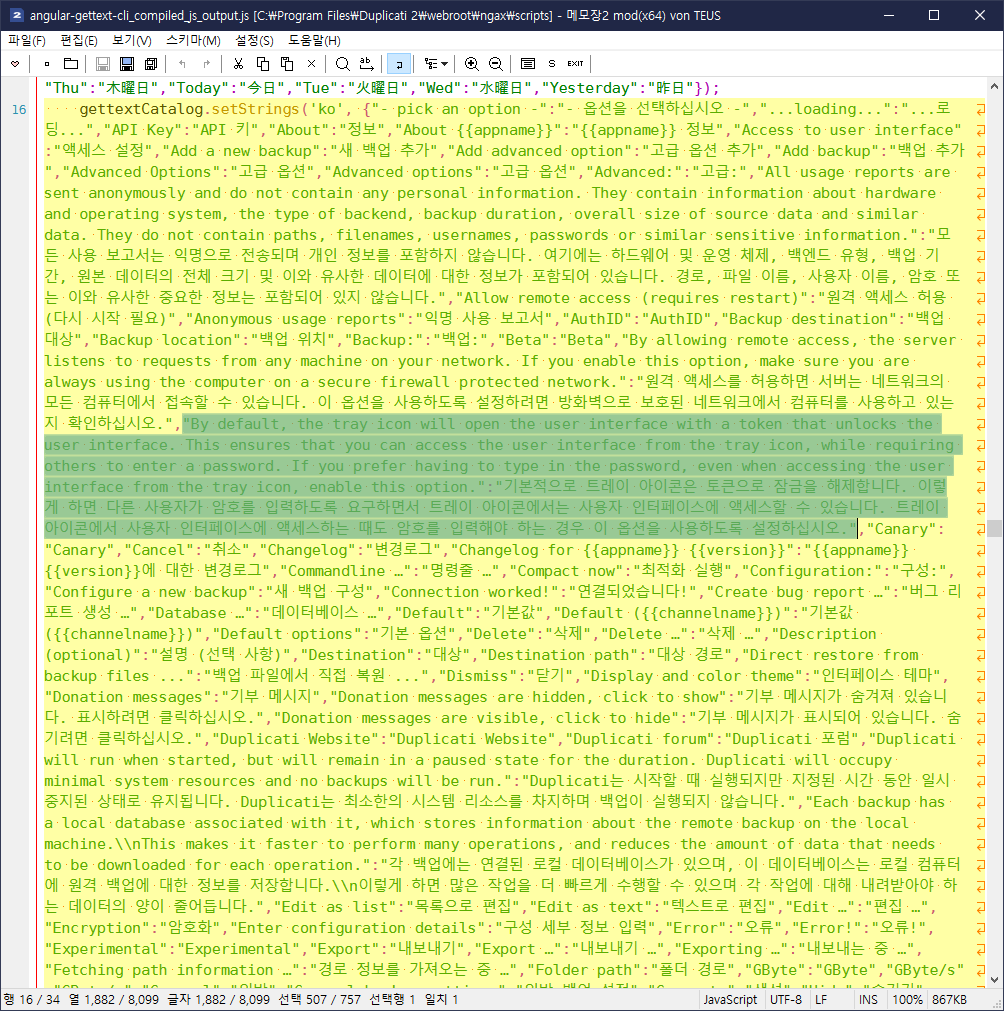Click the EXIT toolbar button

tap(575, 64)
